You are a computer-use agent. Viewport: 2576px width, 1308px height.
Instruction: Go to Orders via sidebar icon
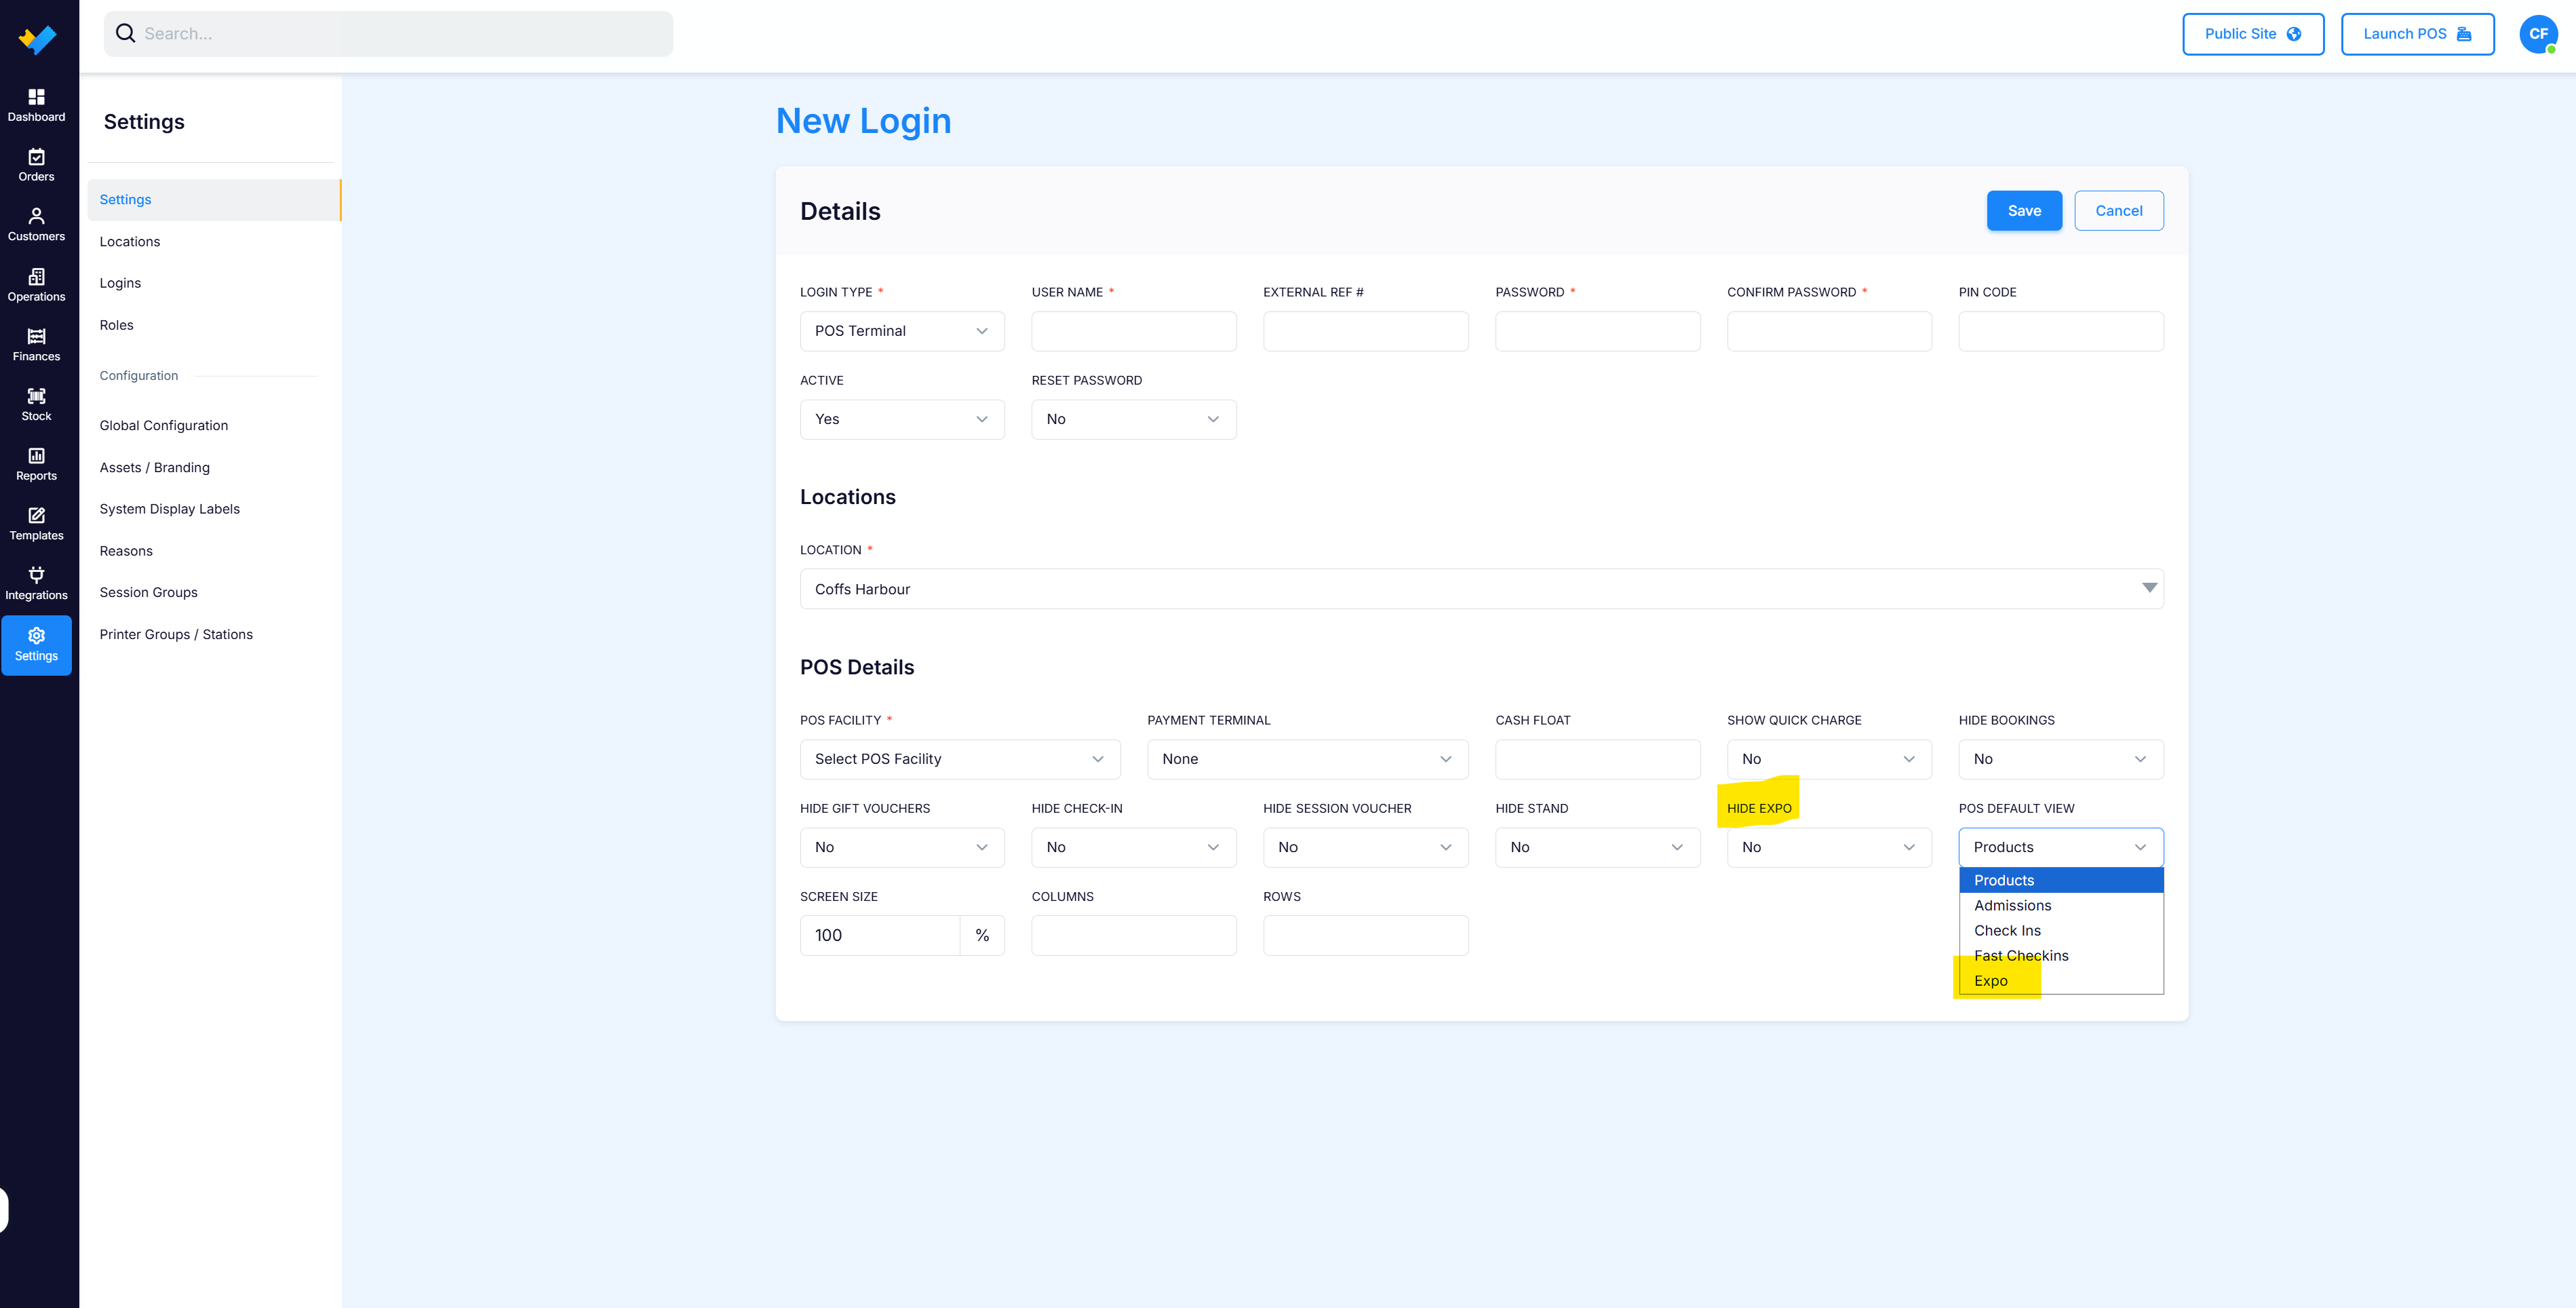click(36, 157)
